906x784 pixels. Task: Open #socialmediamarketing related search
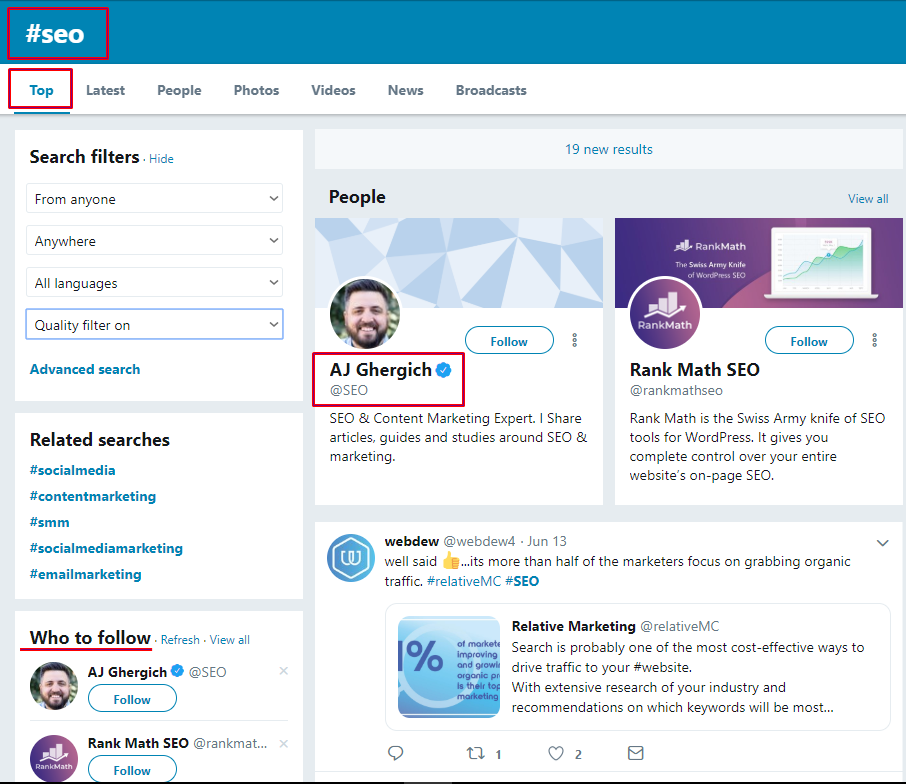click(x=106, y=548)
